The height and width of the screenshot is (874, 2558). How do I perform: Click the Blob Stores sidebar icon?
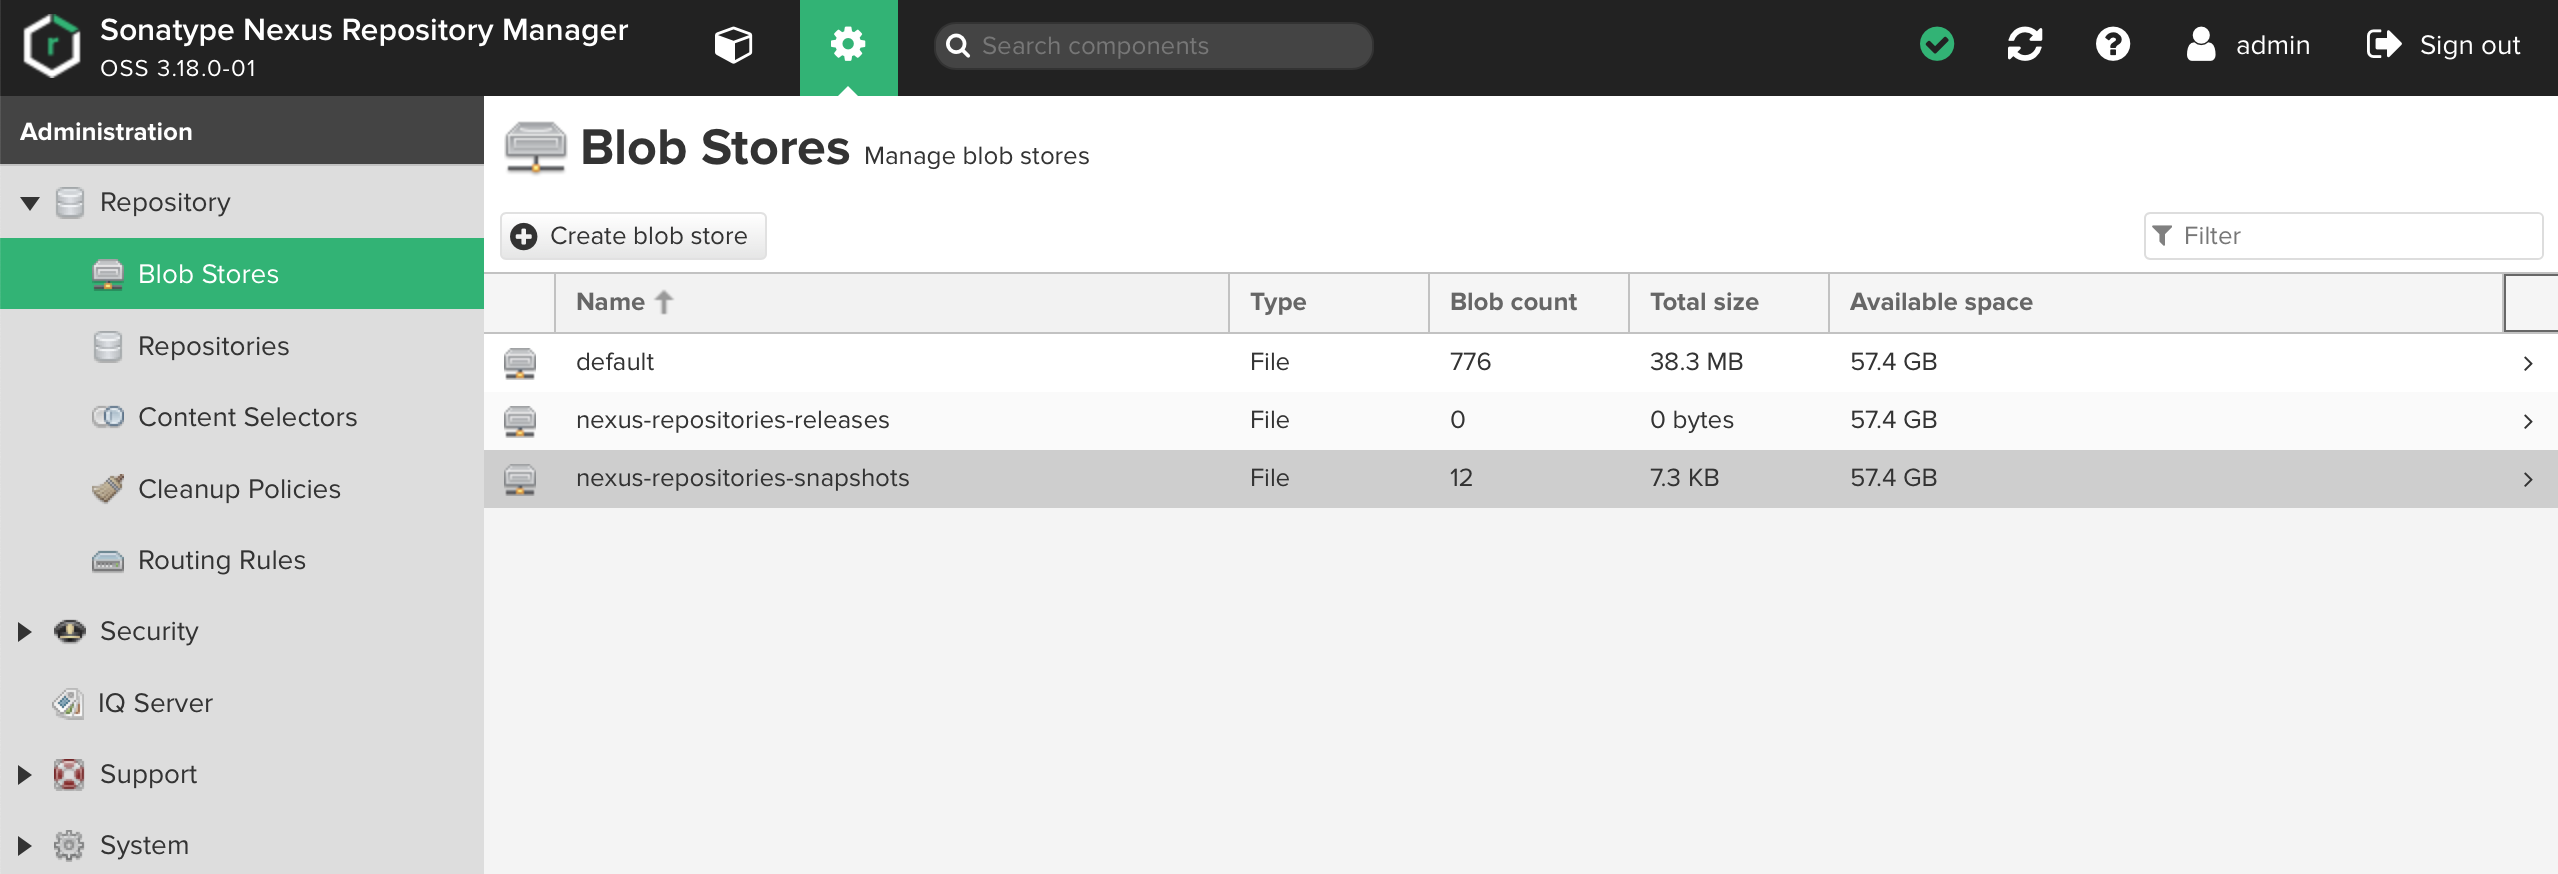(108, 274)
